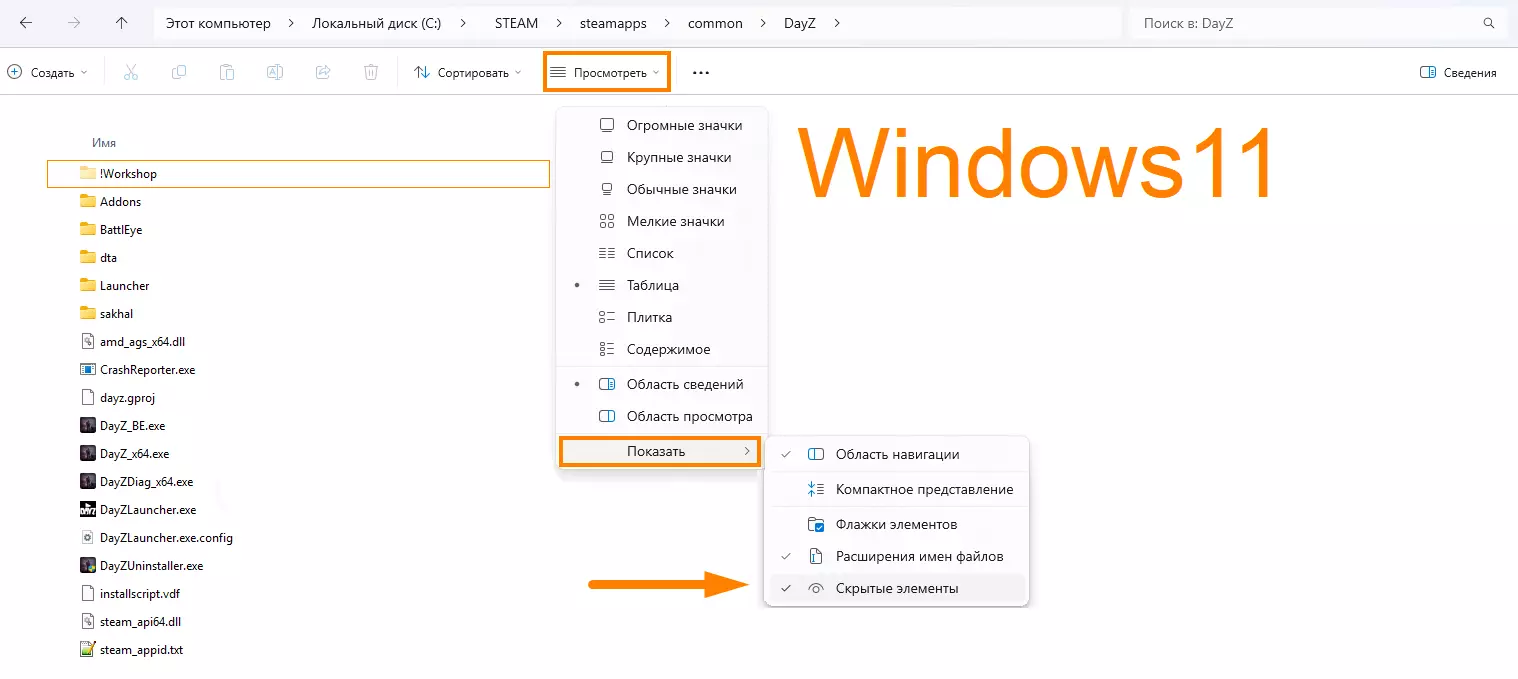This screenshot has height=679, width=1518.
Task: Toggle Флажки элементов option
Action: pyautogui.click(x=896, y=524)
